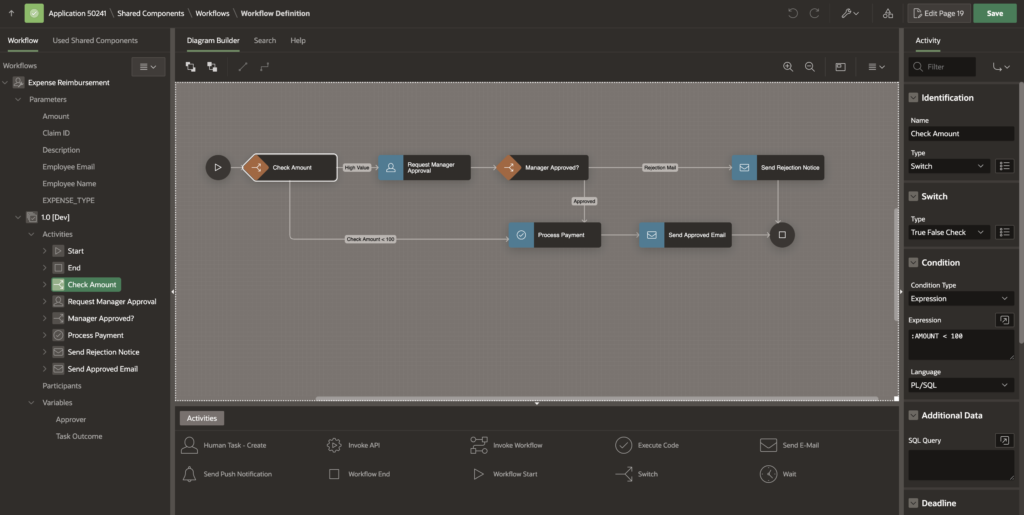Collapse the Condition property section
The image size is (1024, 515).
tap(913, 263)
